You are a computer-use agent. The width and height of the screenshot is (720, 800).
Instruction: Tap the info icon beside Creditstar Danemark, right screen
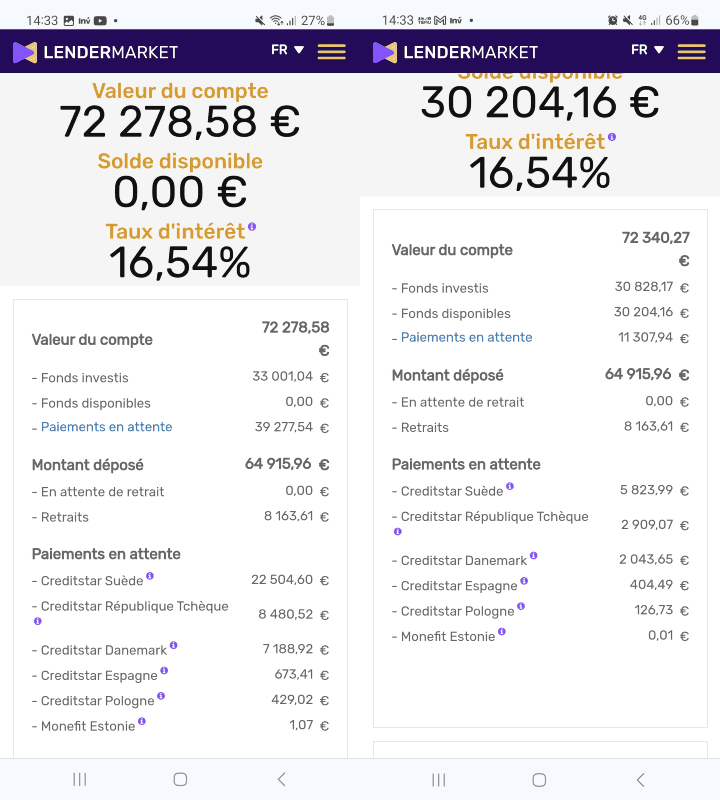533,555
